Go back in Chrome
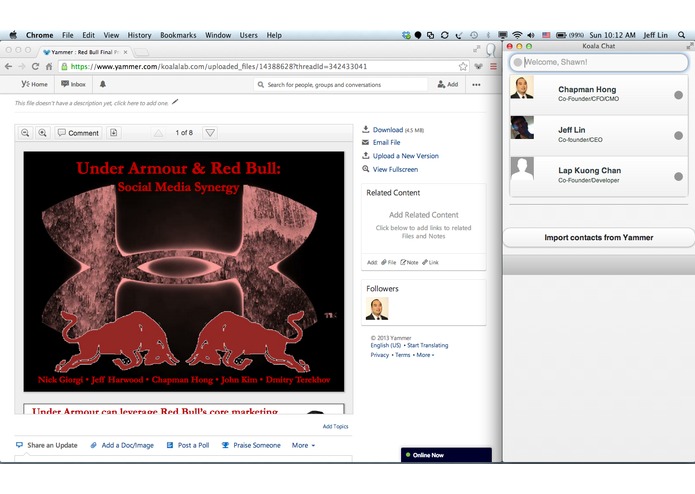The height and width of the screenshot is (494, 695). coord(8,66)
